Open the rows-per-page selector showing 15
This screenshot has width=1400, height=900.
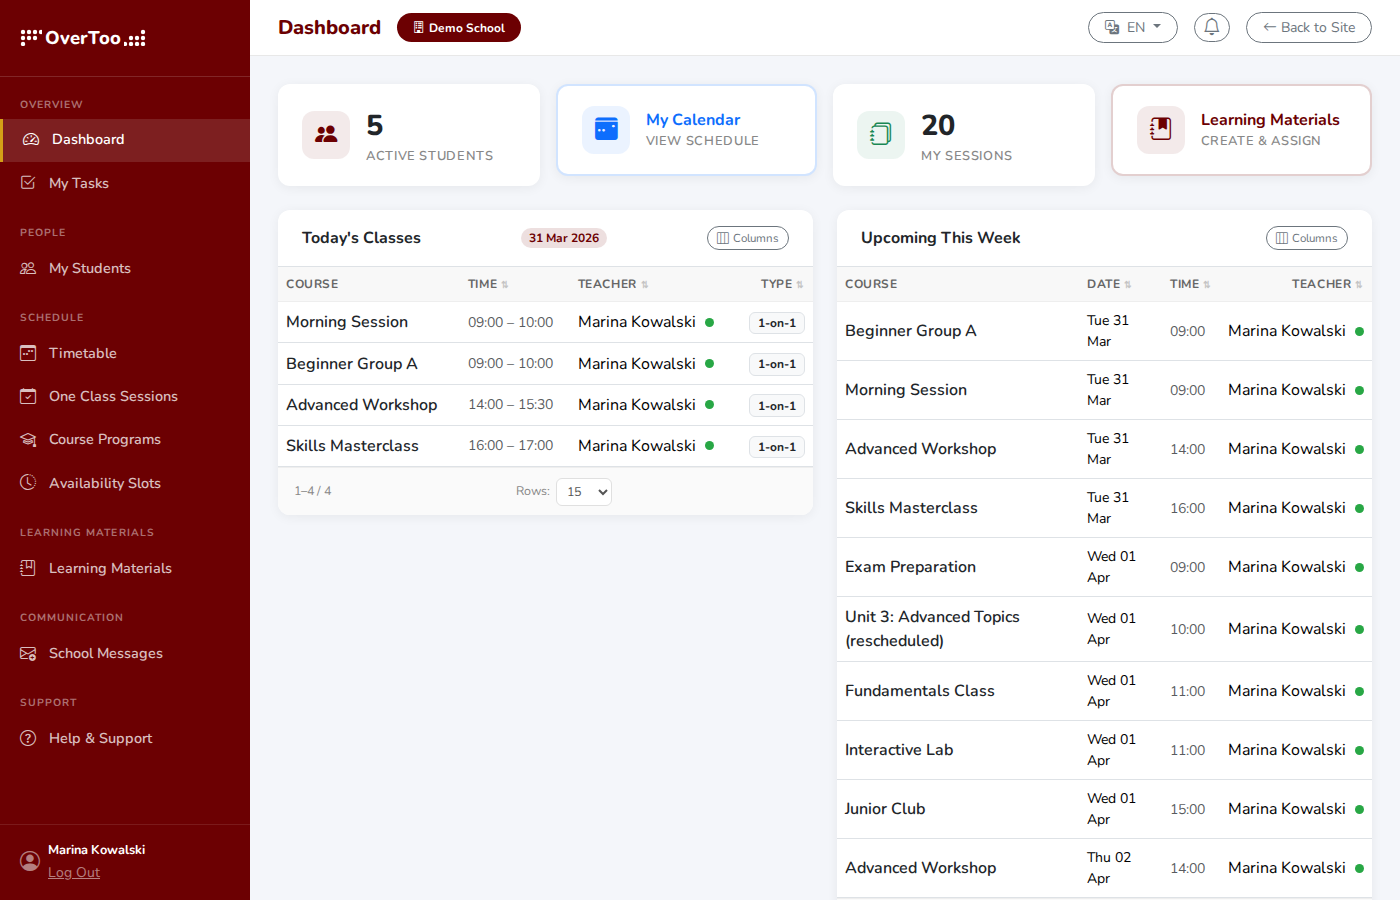(583, 491)
